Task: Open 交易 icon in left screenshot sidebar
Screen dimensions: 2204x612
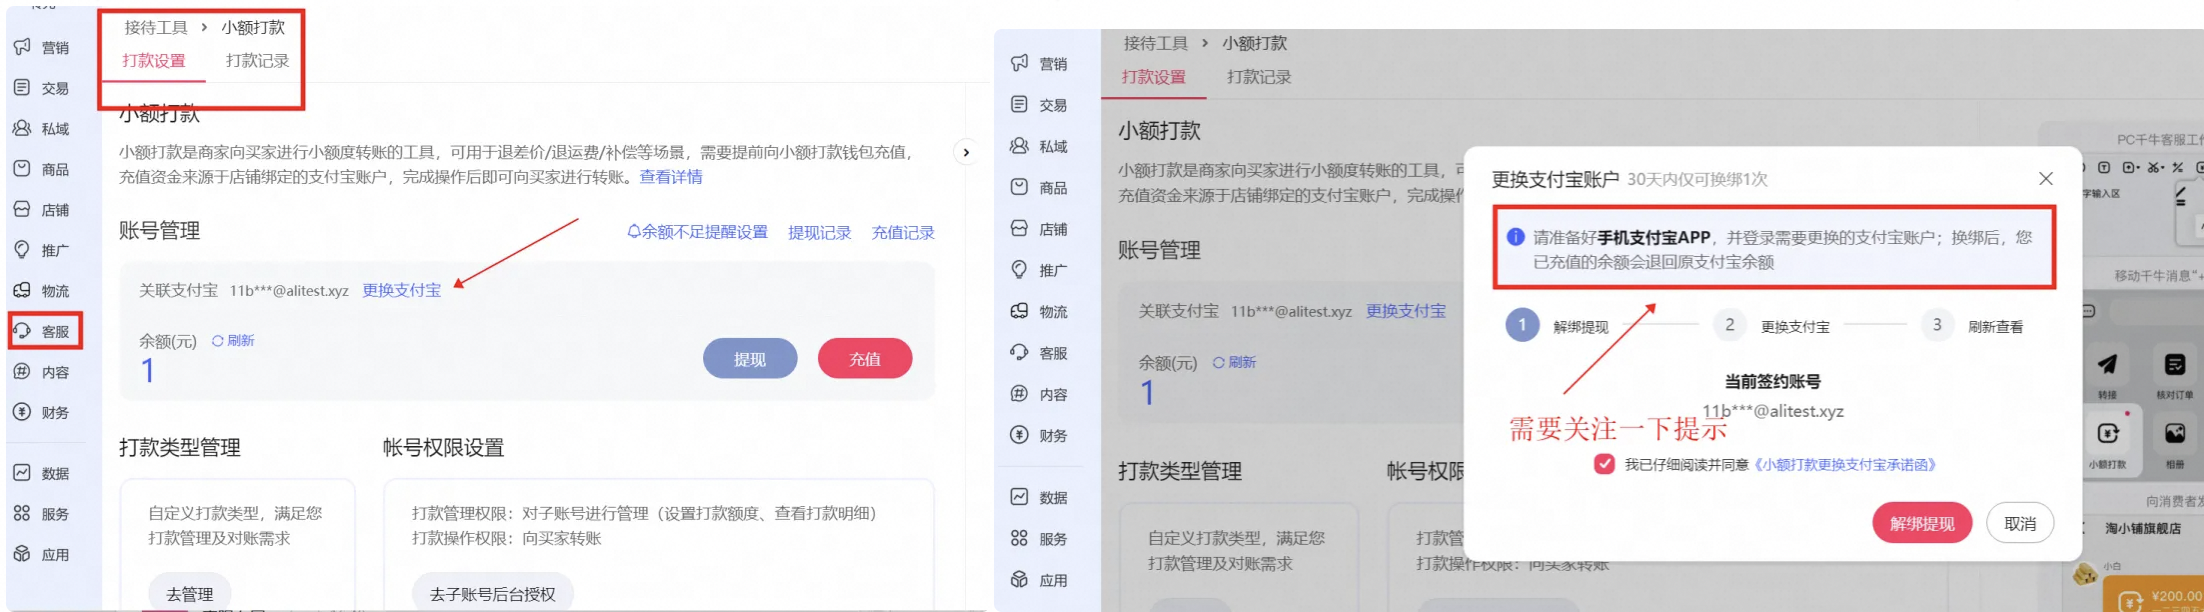Action: (x=22, y=88)
